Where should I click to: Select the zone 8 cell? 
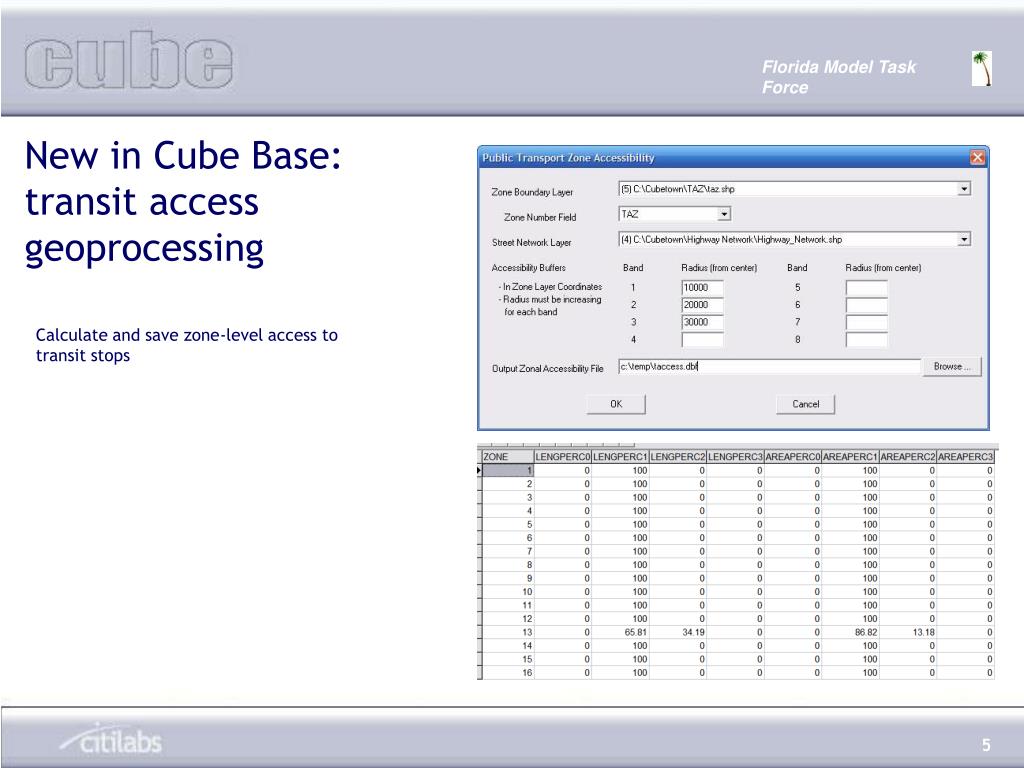(x=507, y=565)
